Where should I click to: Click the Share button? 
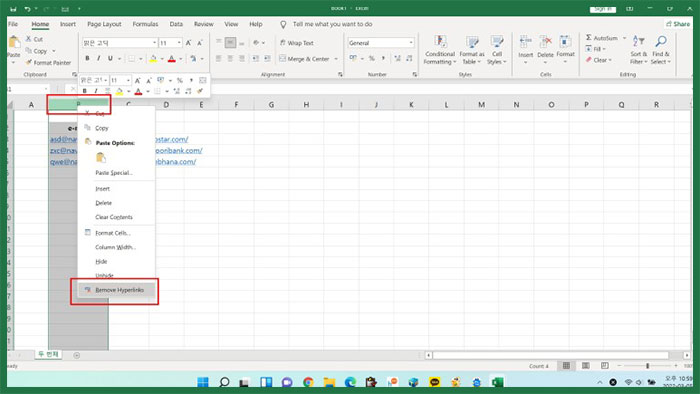[678, 24]
